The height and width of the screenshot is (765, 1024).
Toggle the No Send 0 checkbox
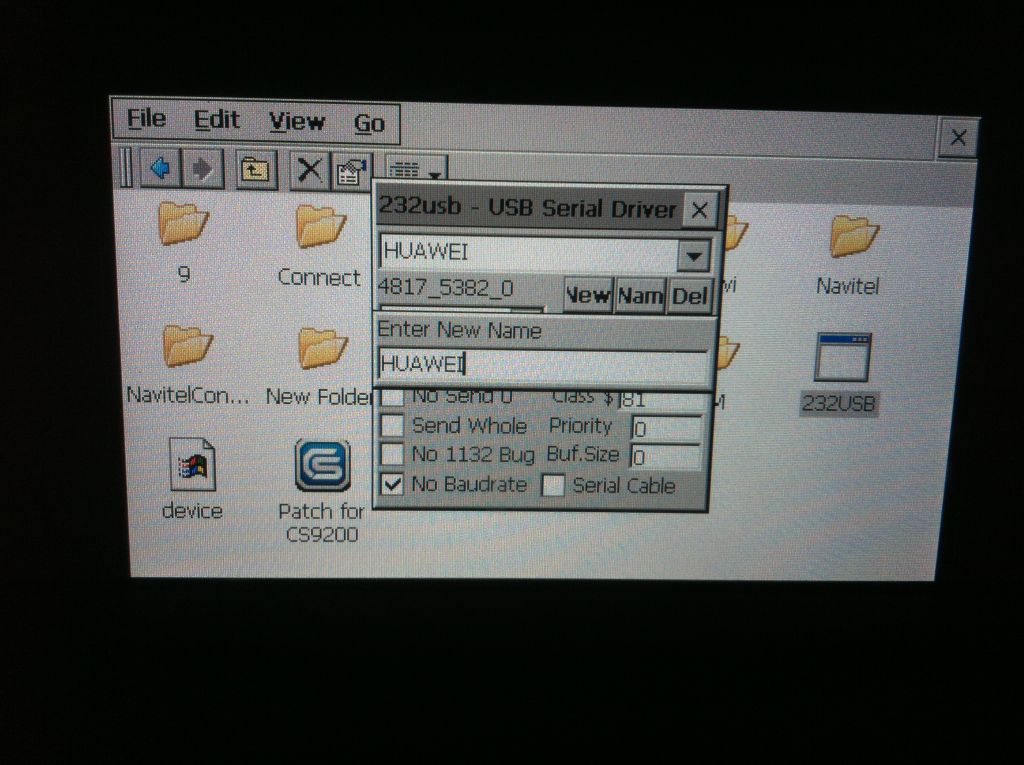392,397
